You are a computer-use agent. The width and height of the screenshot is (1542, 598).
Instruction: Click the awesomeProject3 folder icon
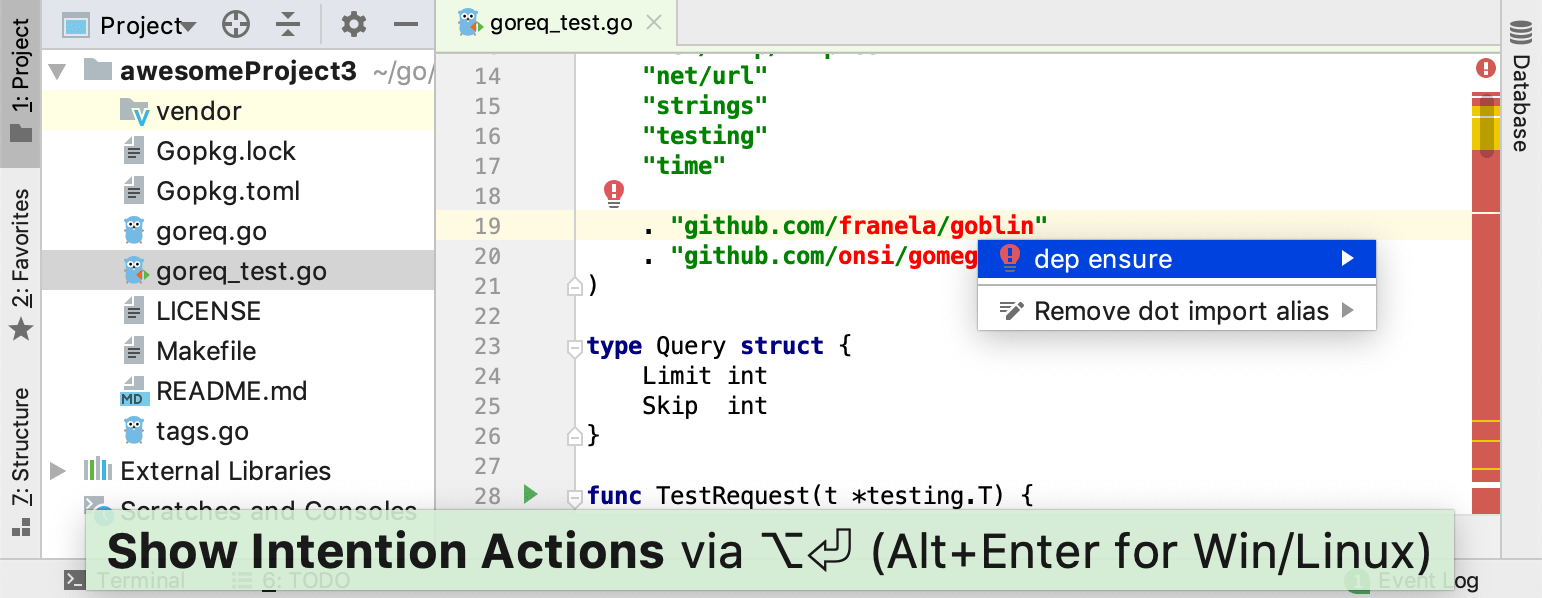coord(97,69)
